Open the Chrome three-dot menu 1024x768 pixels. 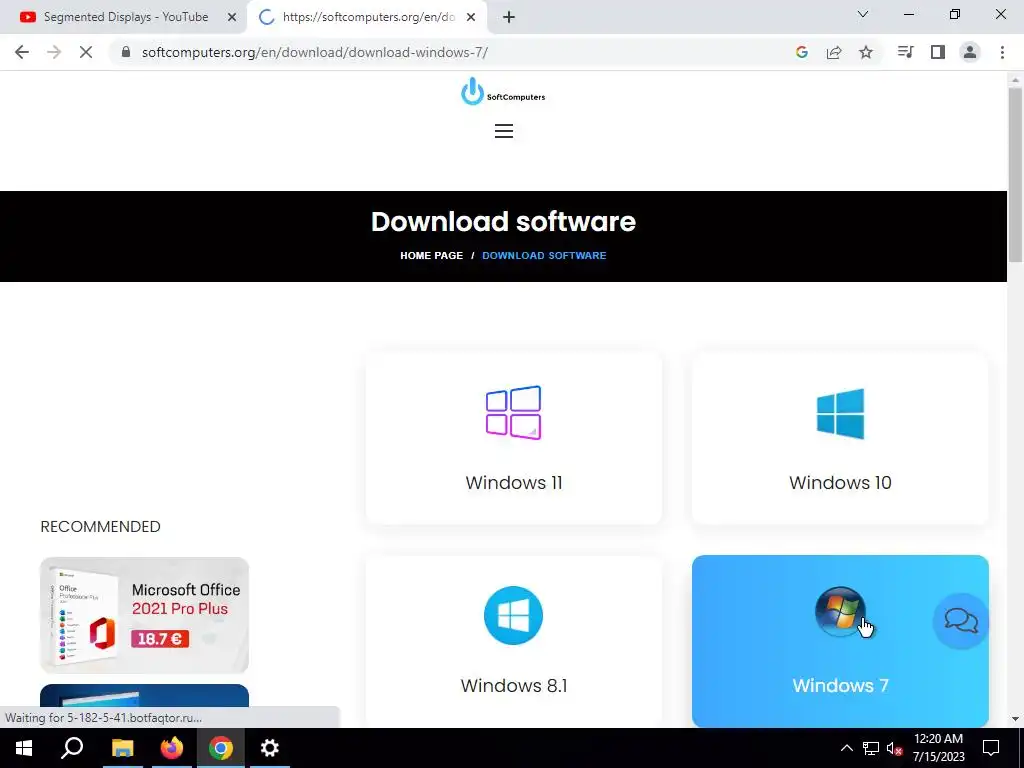tap(1002, 52)
